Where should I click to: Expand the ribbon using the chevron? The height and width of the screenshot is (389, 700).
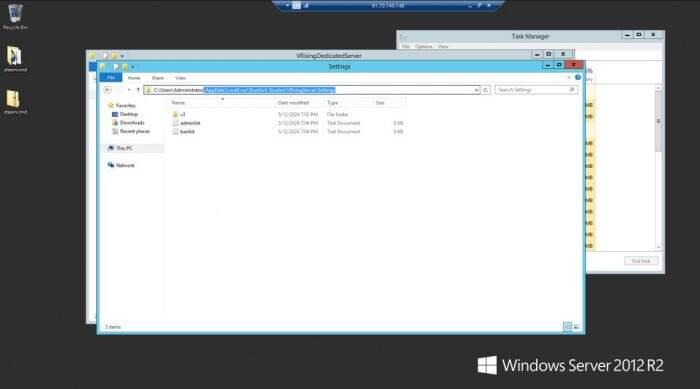tap(569, 78)
